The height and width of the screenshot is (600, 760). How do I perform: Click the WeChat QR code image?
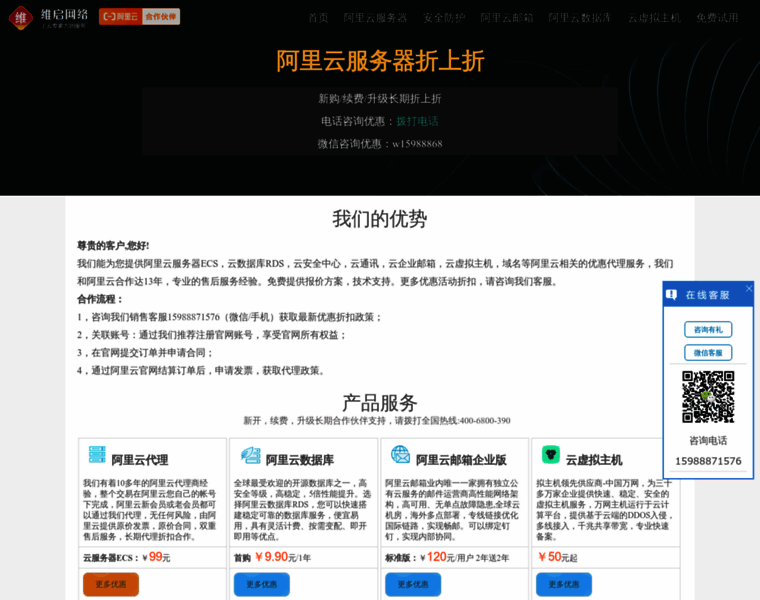[x=708, y=397]
